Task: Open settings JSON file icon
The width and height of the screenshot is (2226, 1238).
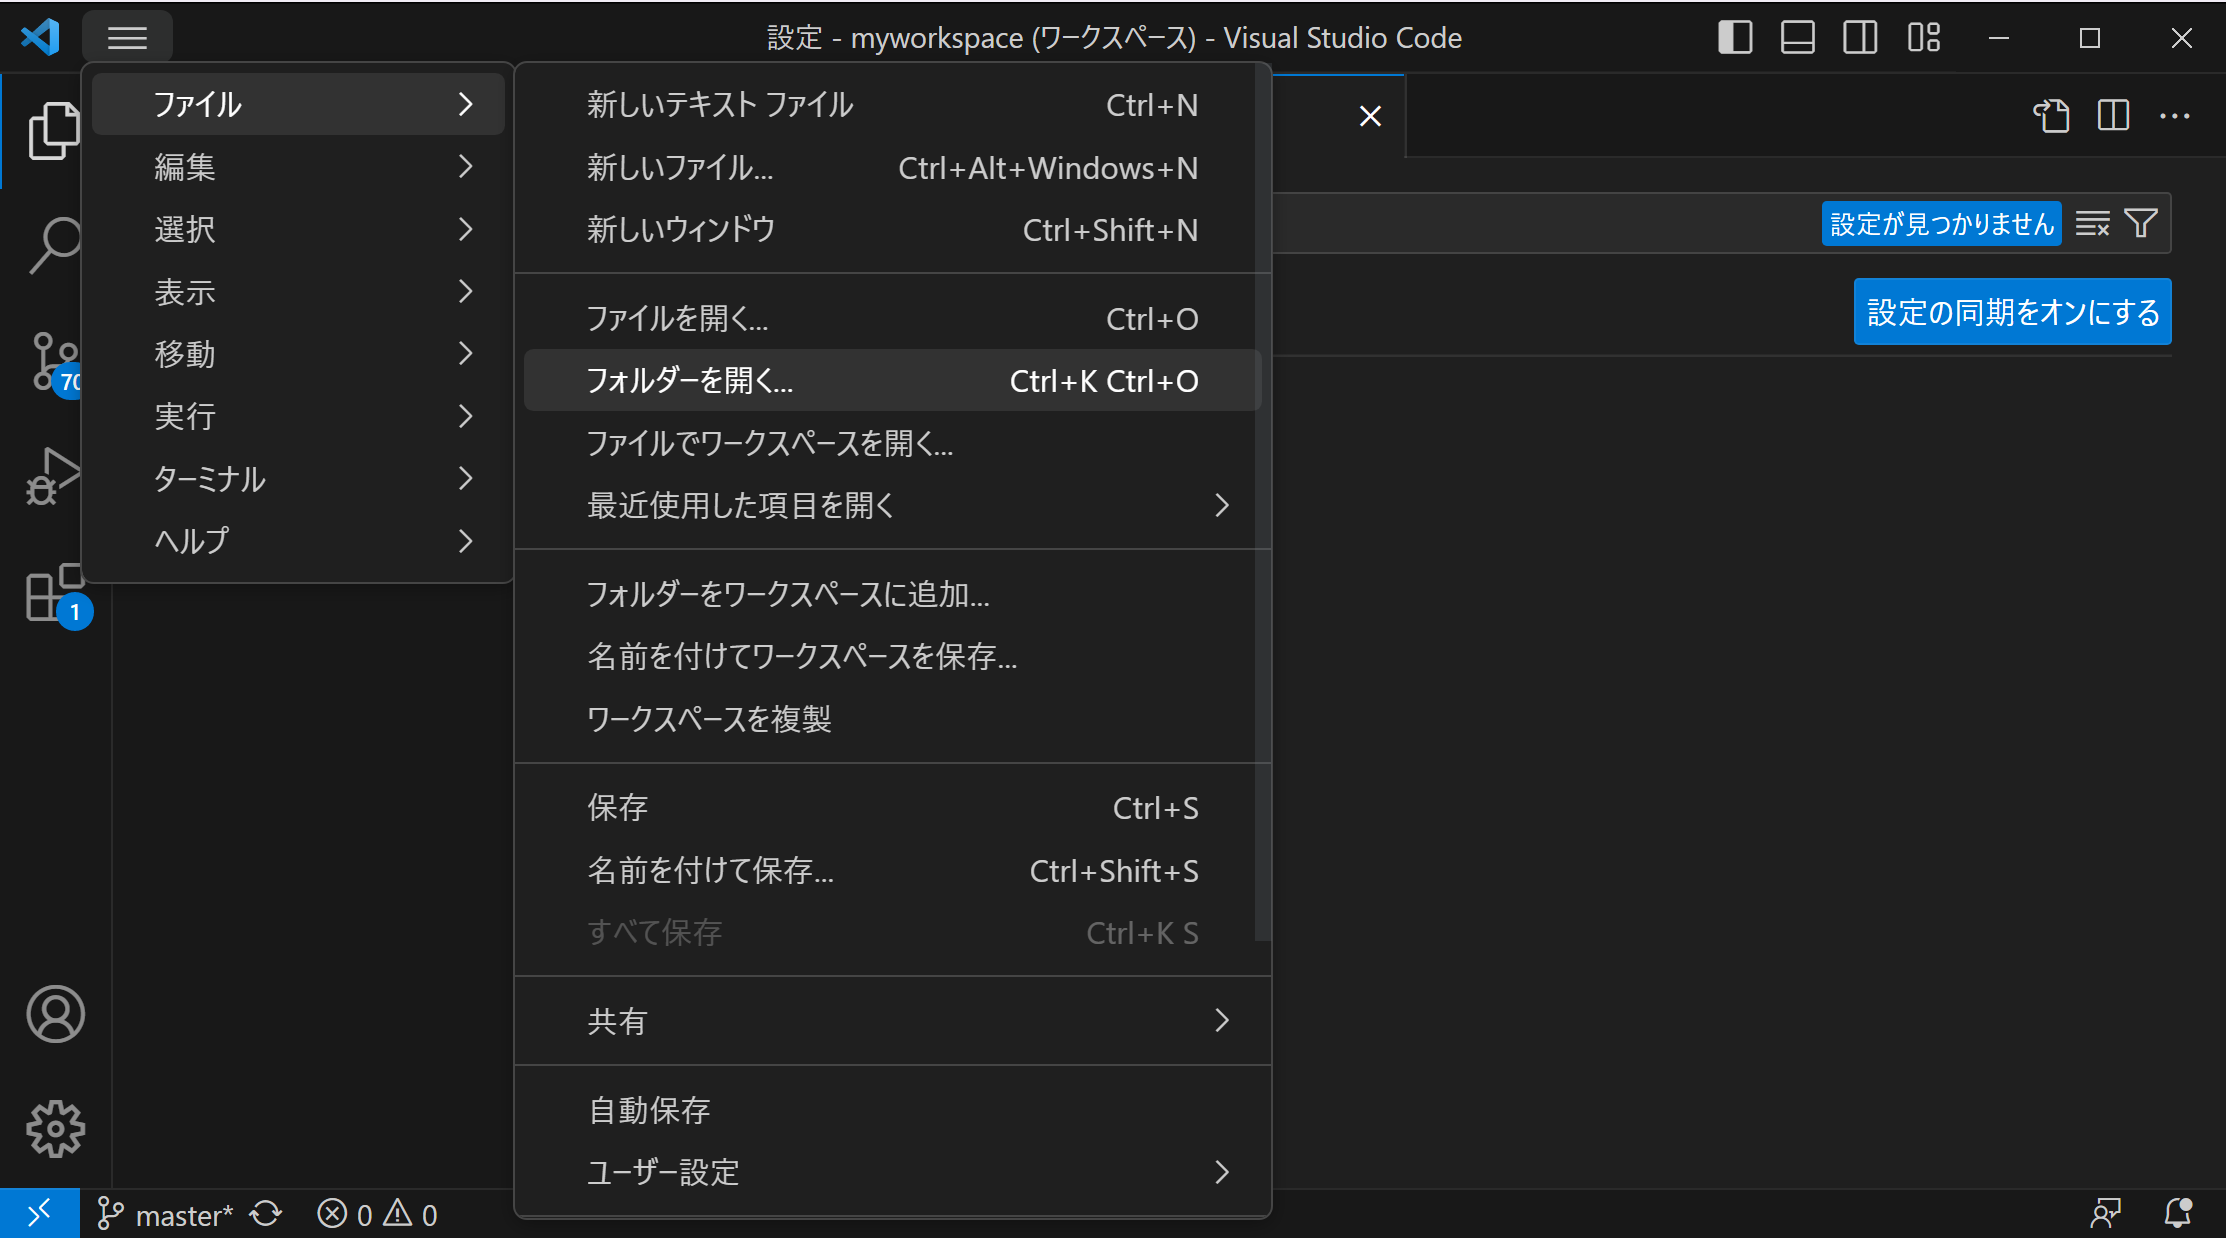Action: point(2051,116)
